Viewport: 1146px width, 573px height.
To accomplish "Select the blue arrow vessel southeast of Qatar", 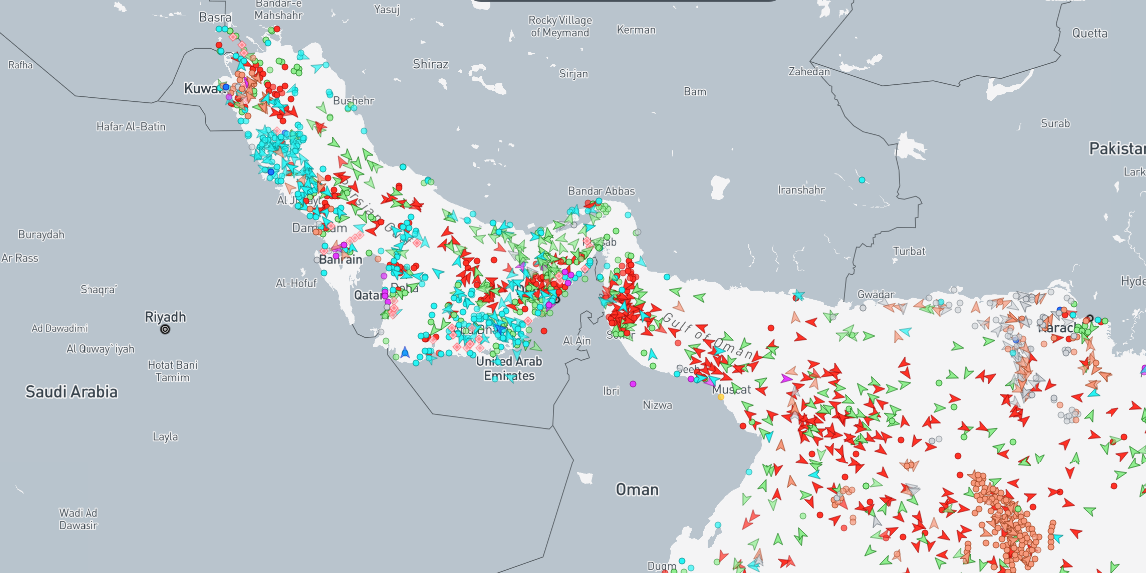I will [x=406, y=352].
